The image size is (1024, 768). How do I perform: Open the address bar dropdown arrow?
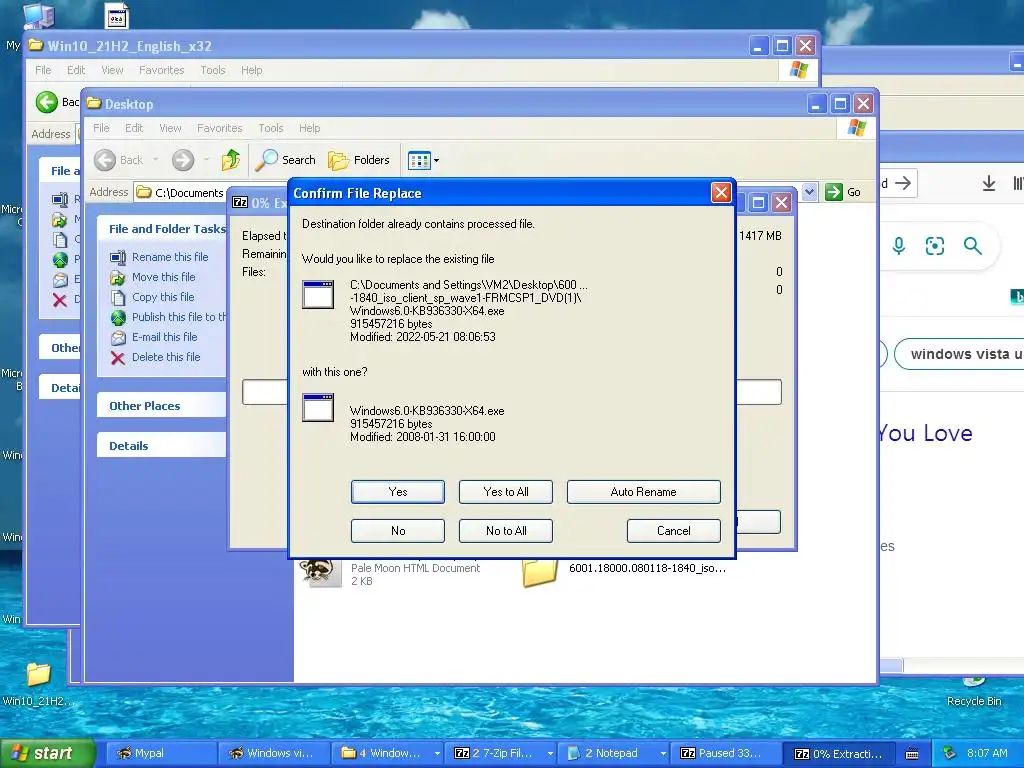(x=809, y=192)
